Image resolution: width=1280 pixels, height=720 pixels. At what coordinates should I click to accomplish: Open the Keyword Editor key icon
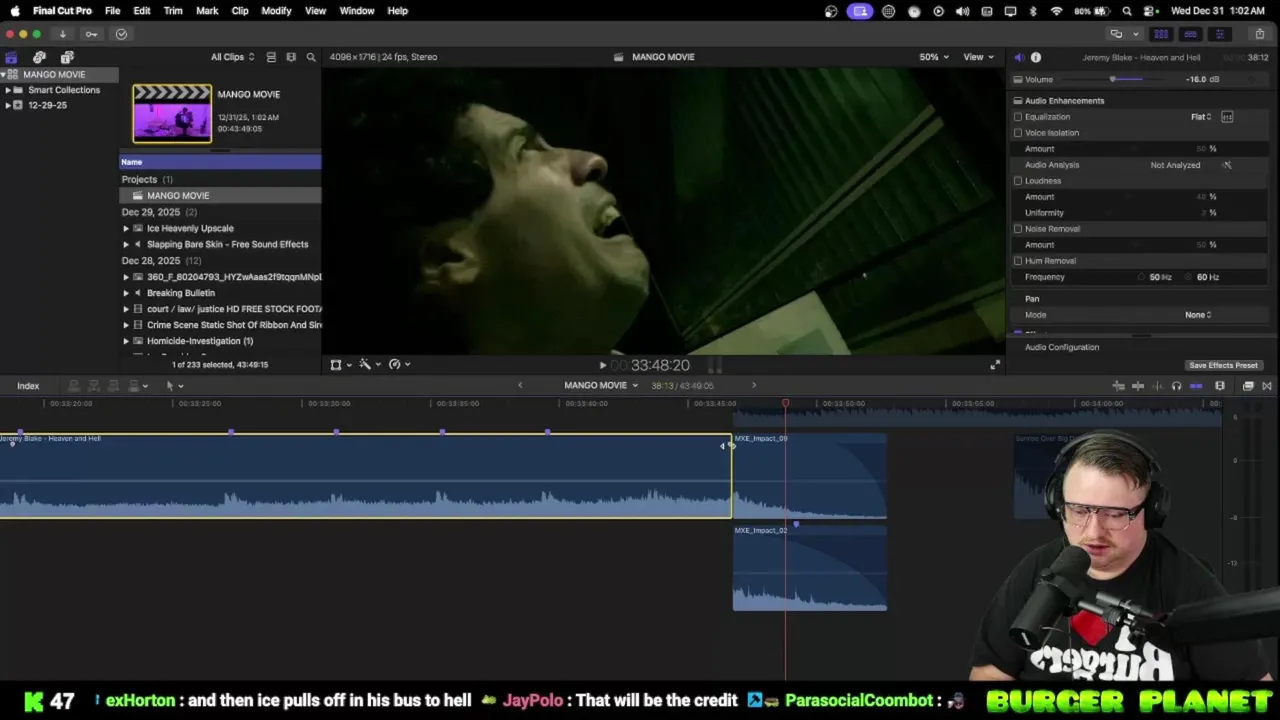tap(91, 34)
